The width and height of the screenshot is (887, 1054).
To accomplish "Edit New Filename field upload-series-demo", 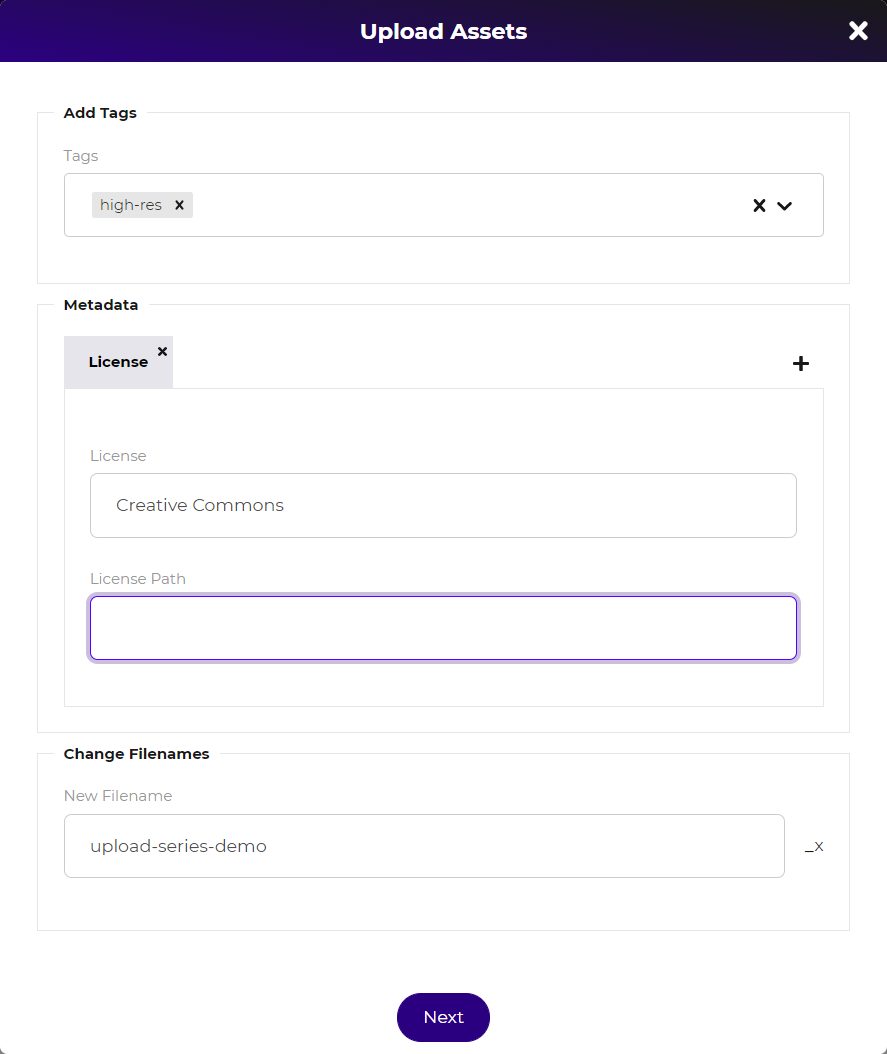I will pos(424,846).
